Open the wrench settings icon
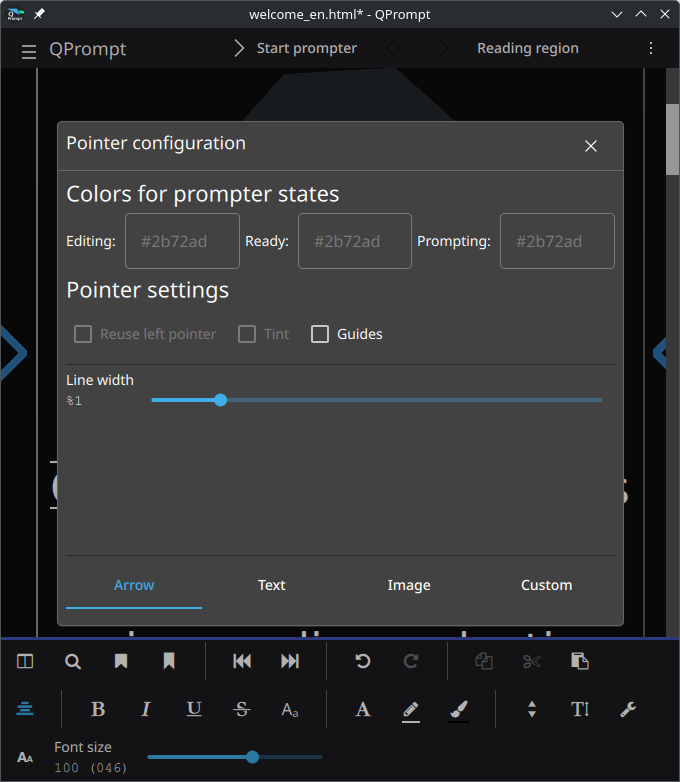The image size is (680, 782). (x=628, y=709)
